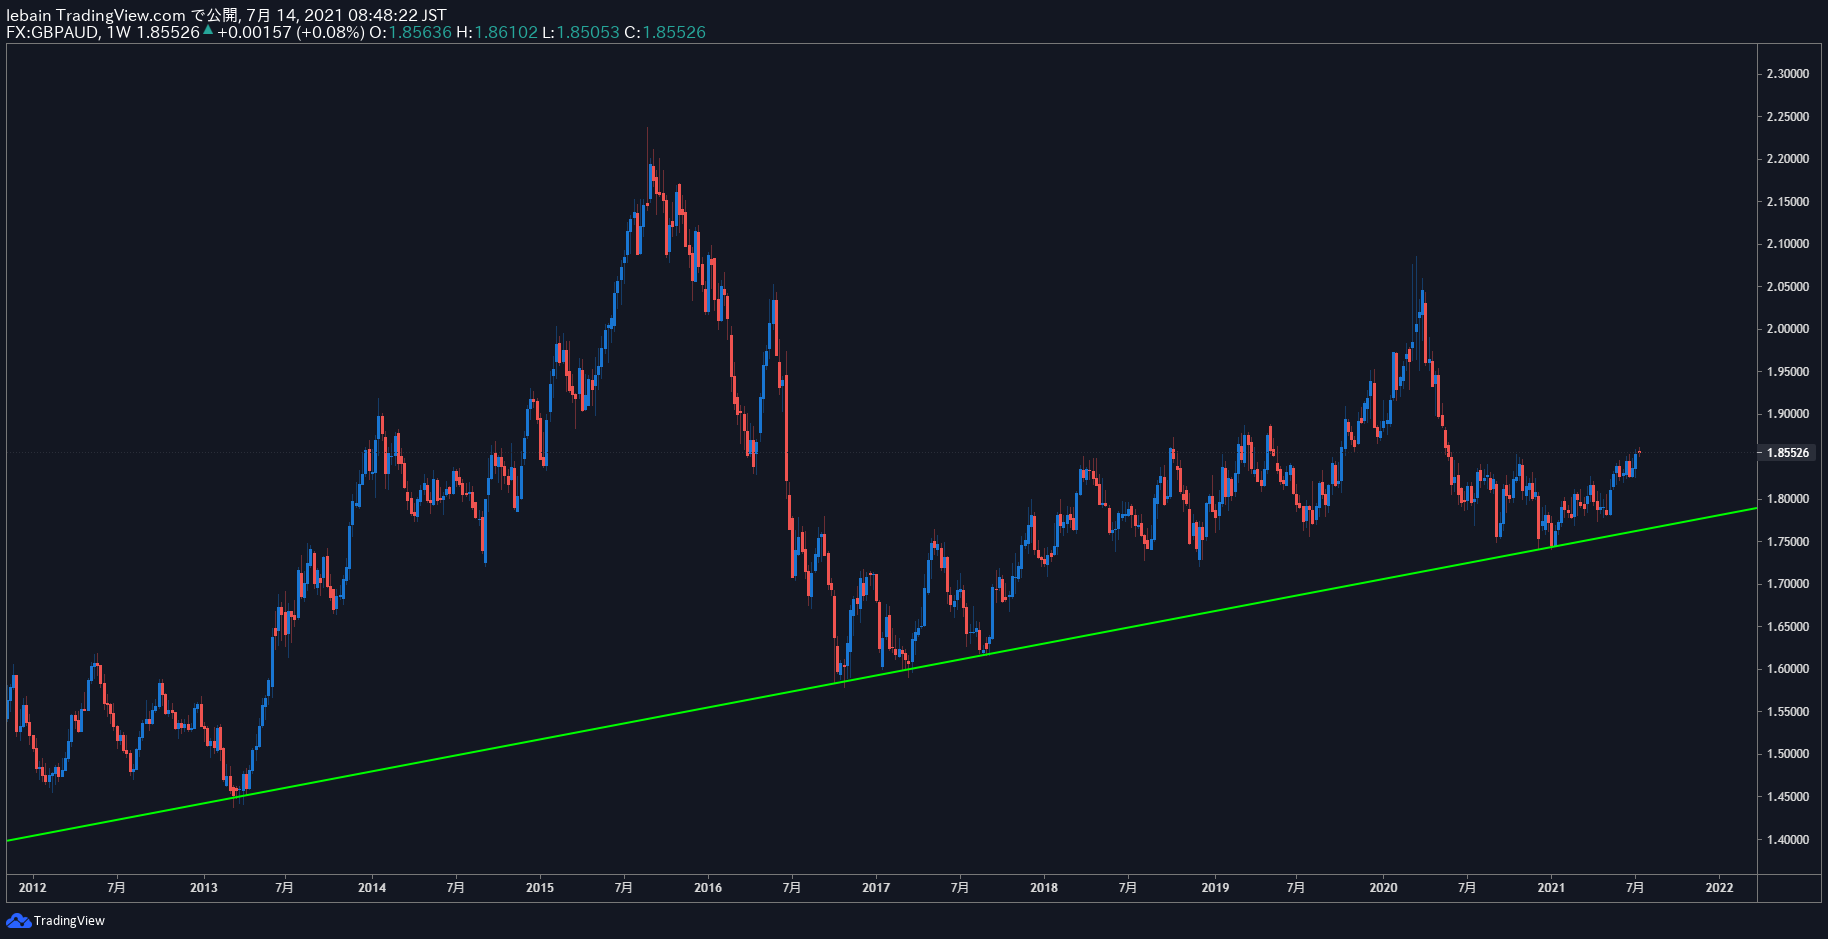Click the 1.70000 price axis label
The height and width of the screenshot is (939, 1828).
tap(1788, 584)
